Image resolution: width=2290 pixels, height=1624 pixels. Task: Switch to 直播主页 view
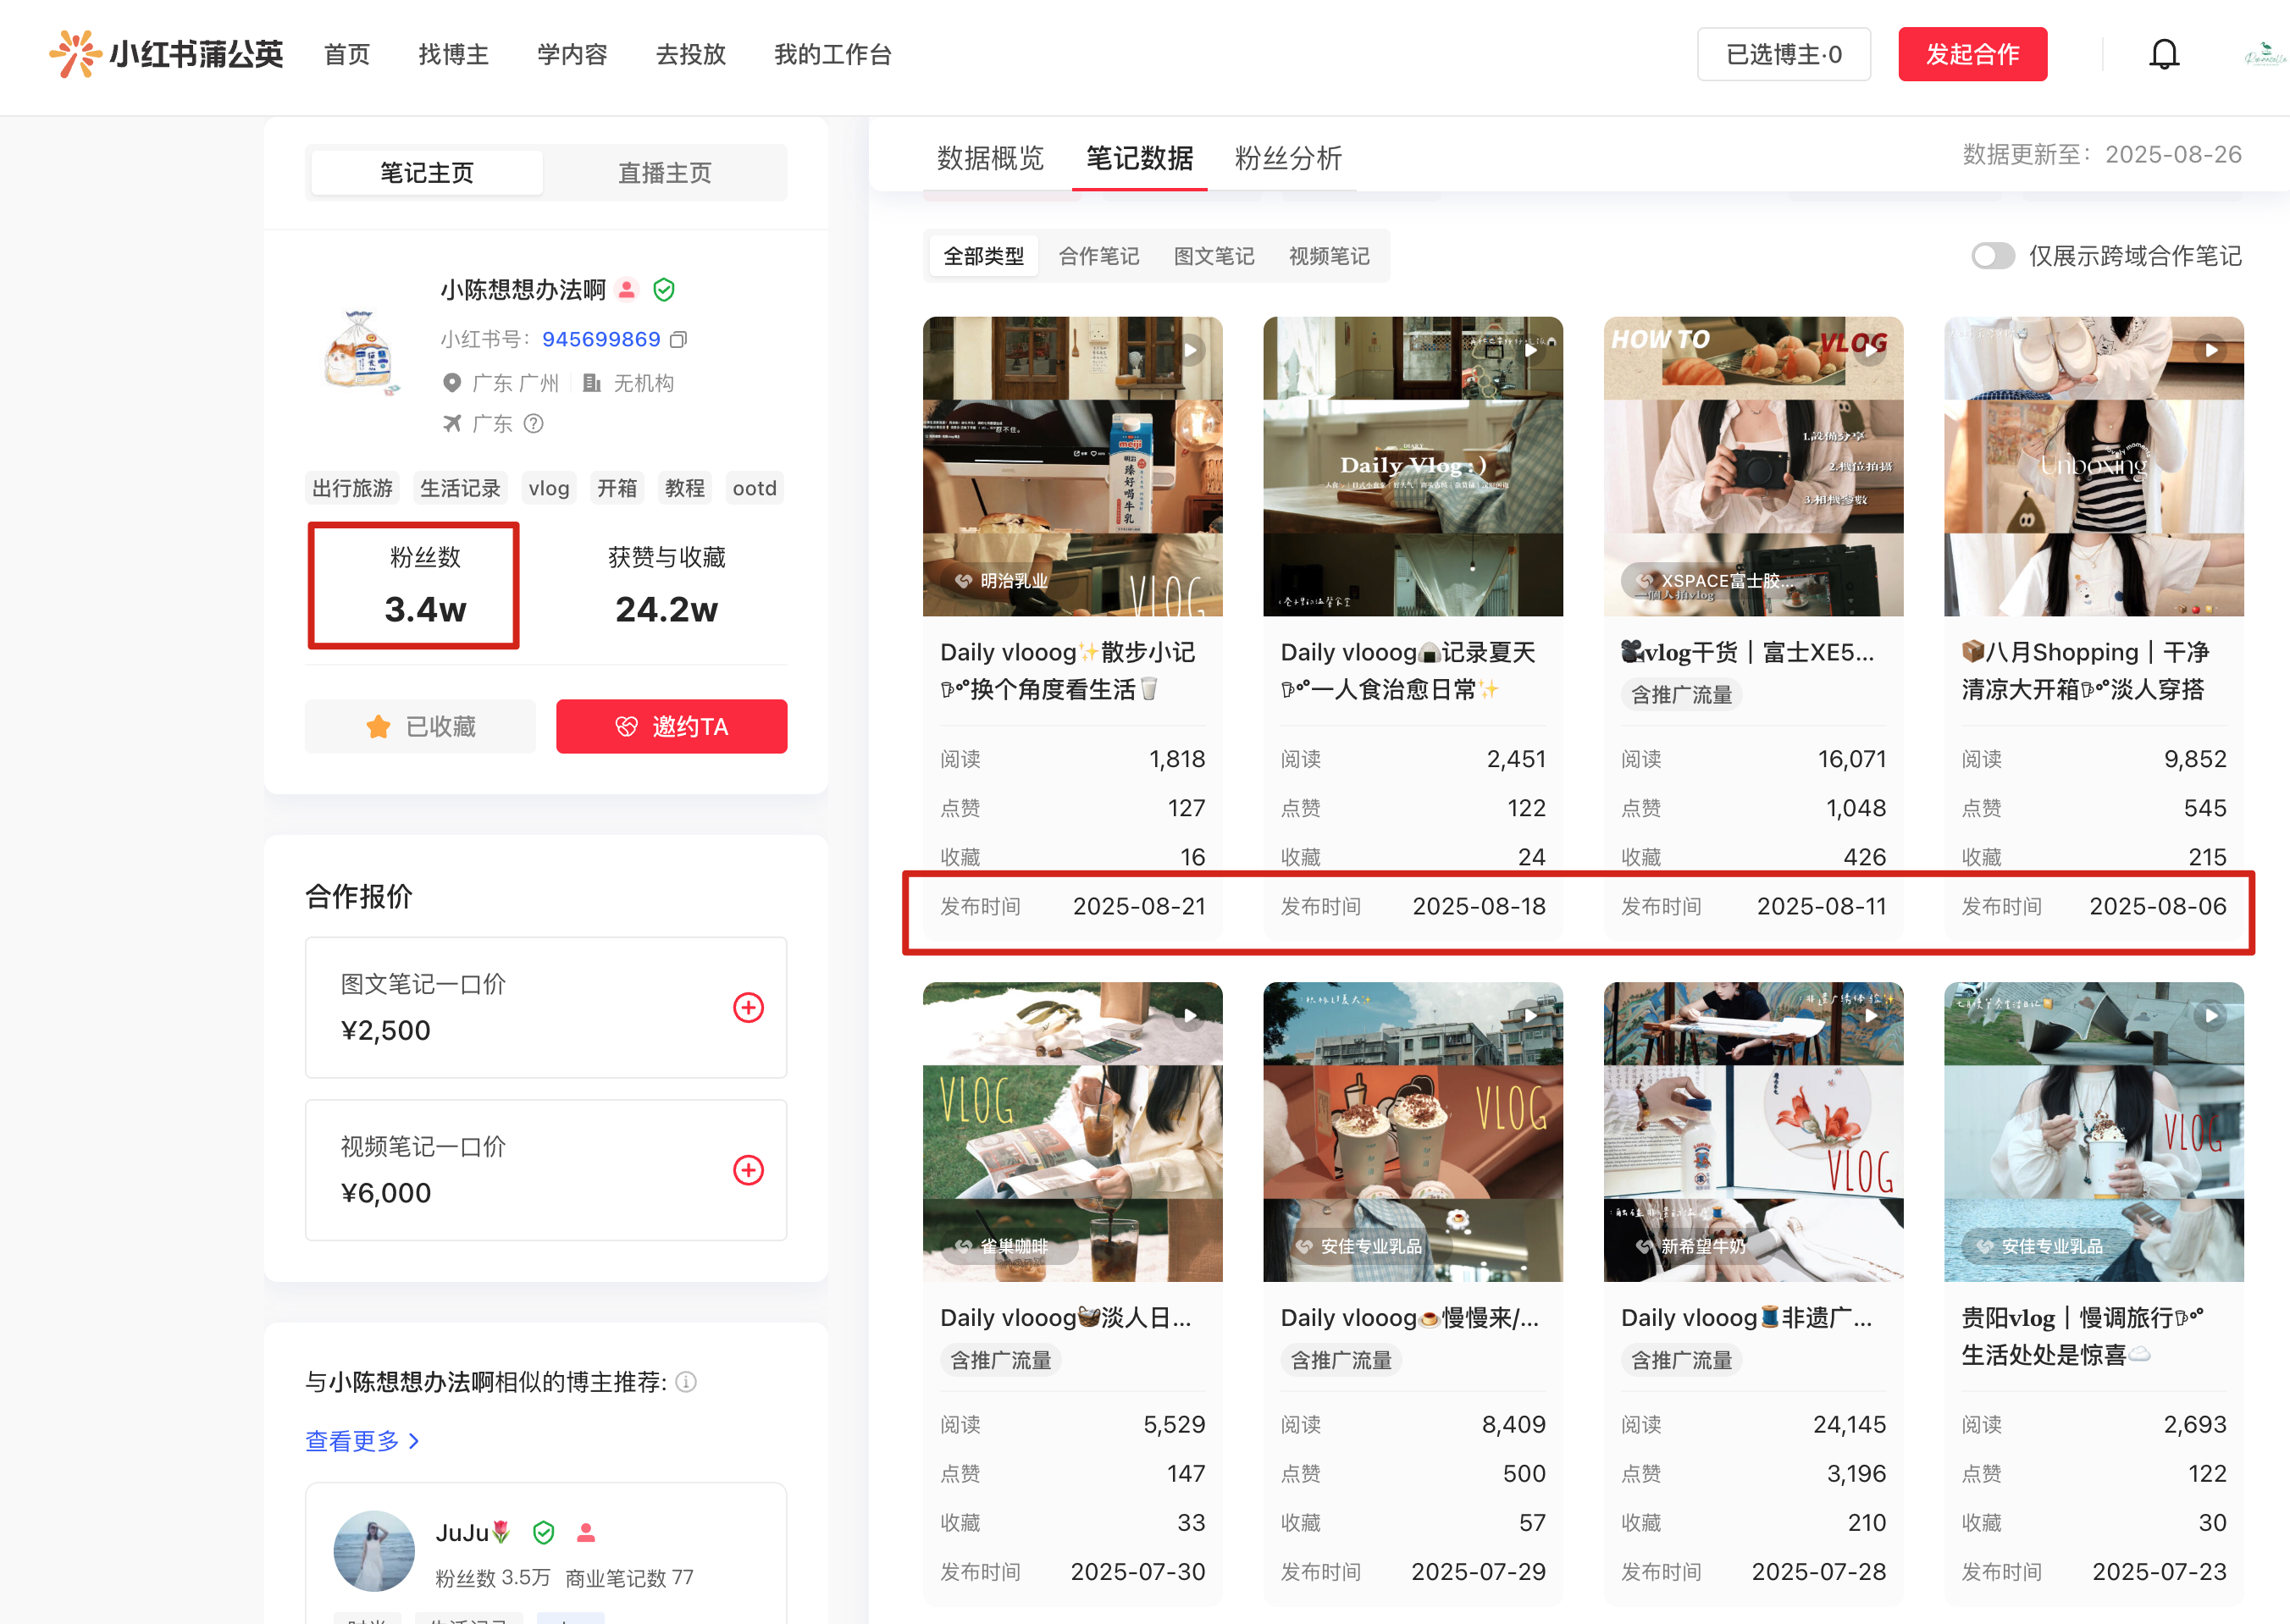click(665, 173)
